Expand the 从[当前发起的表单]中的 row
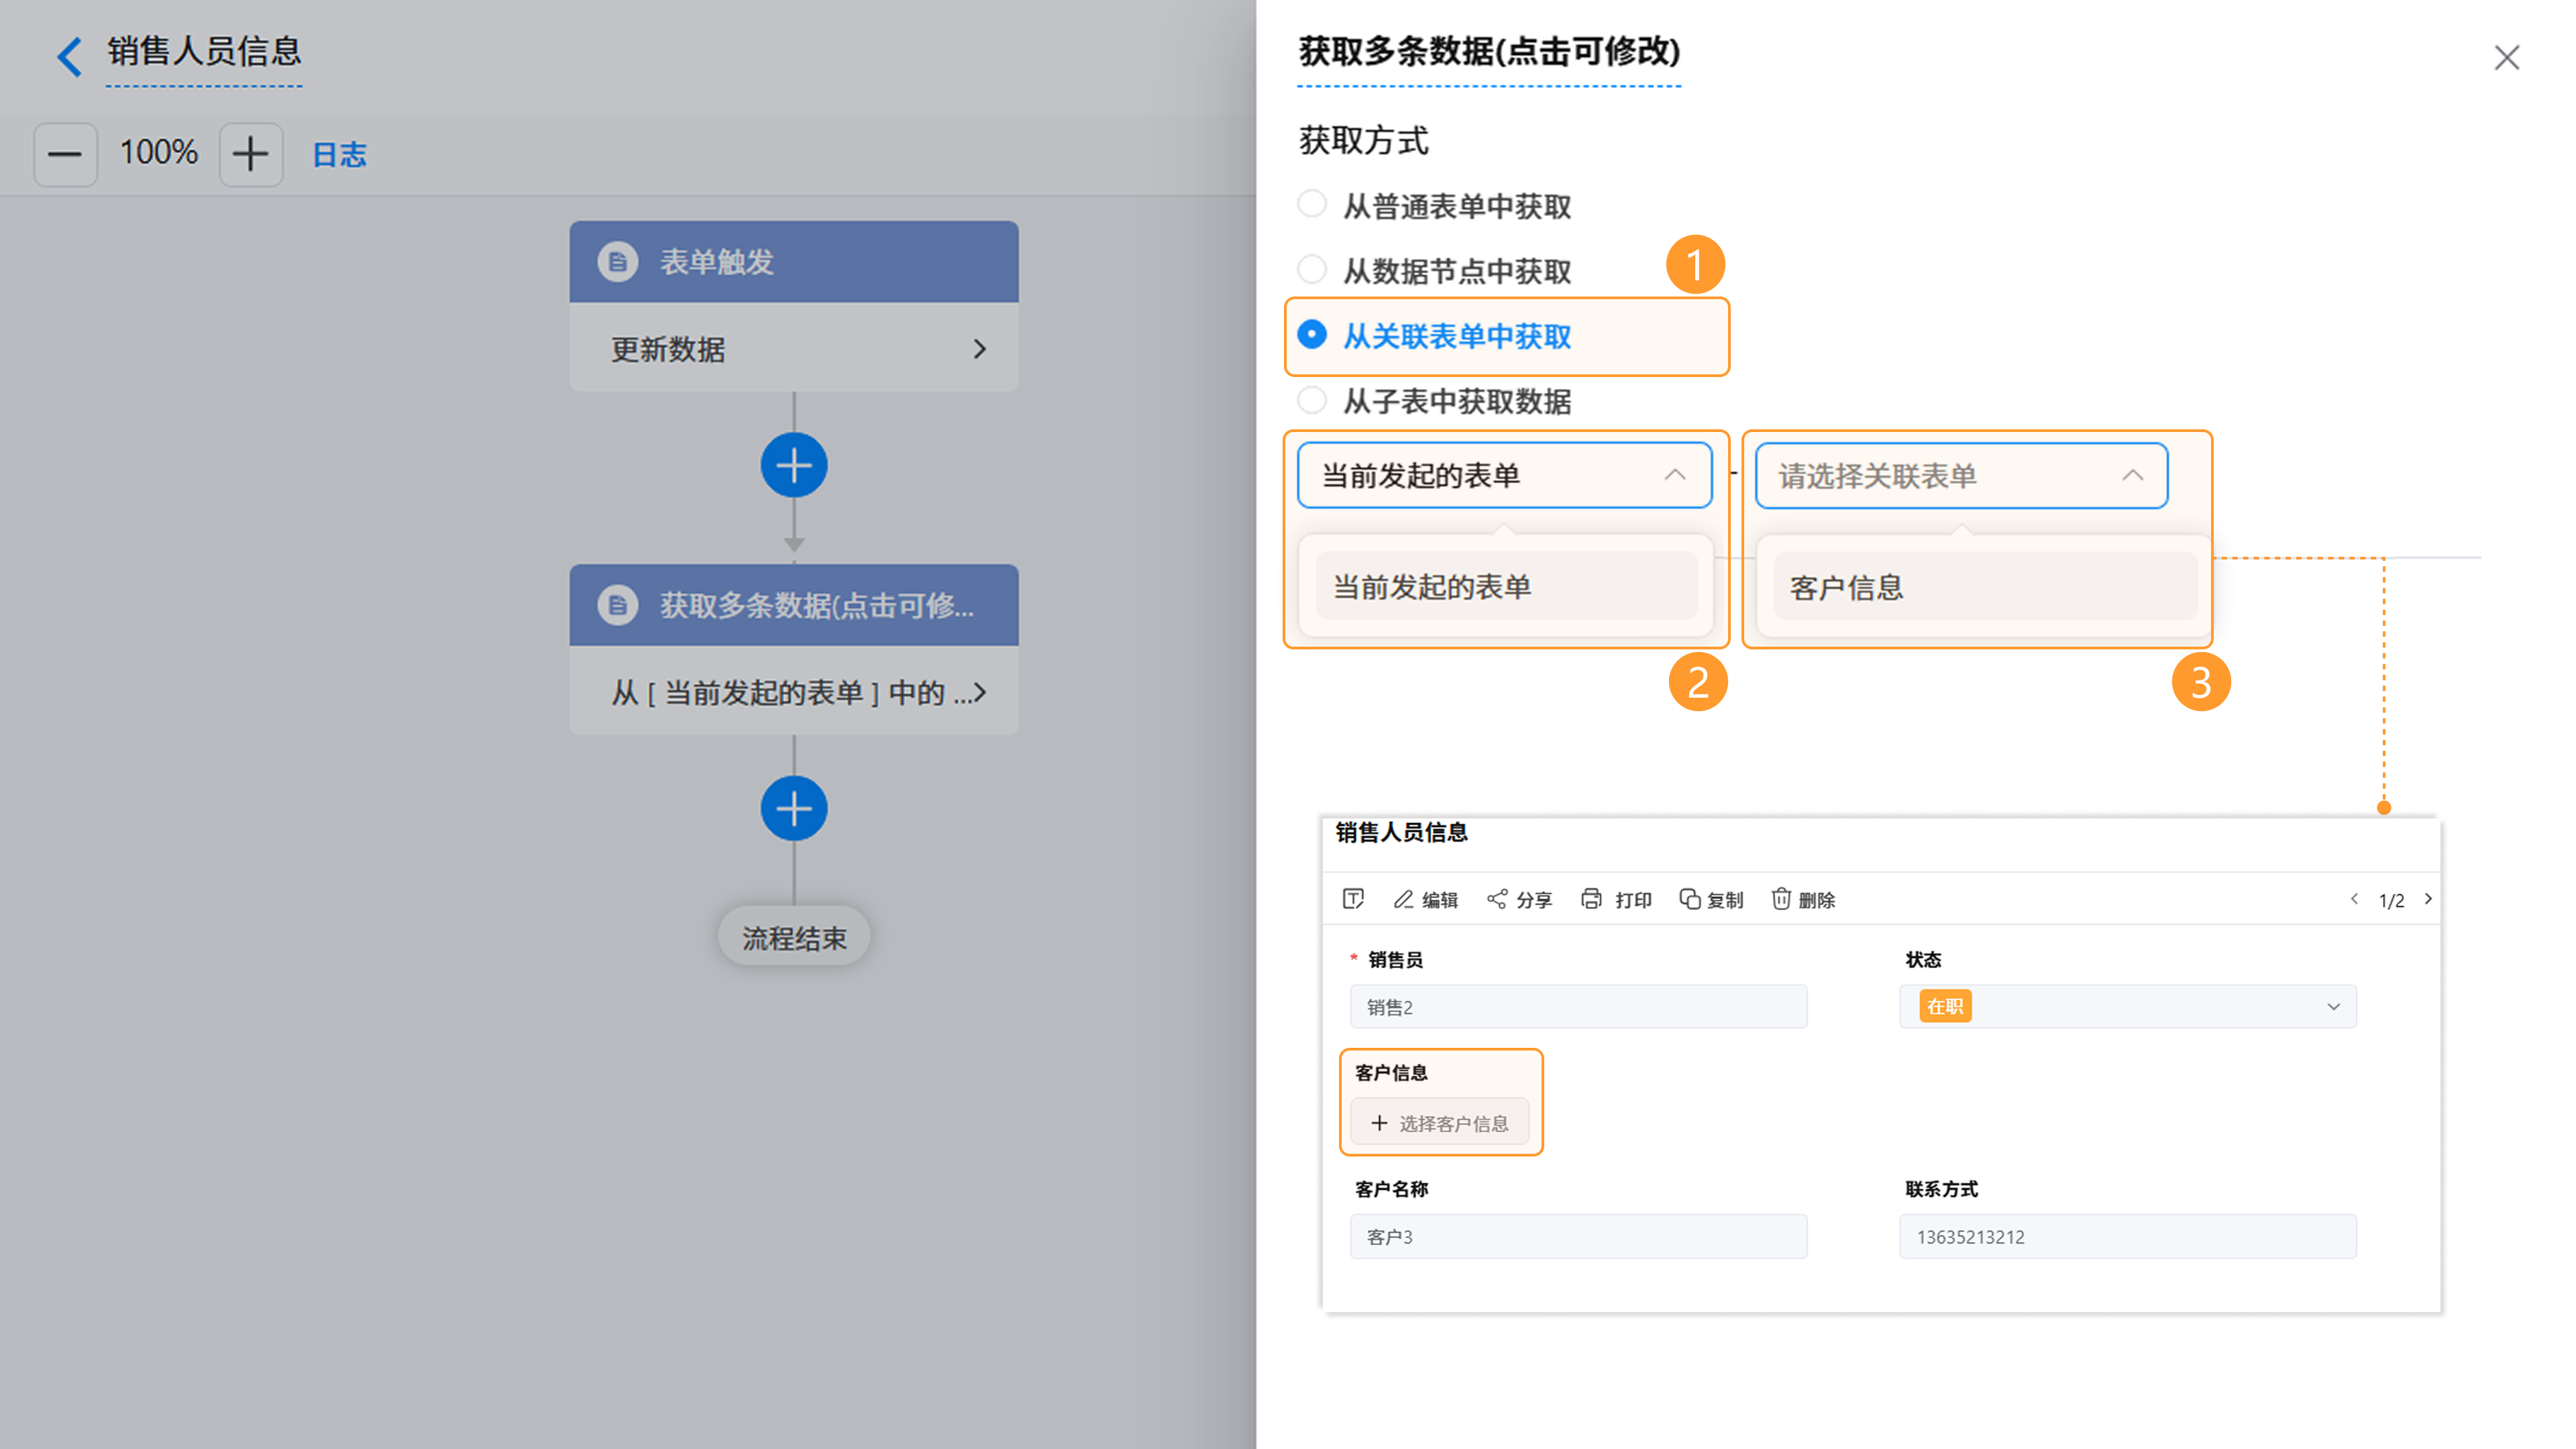Image resolution: width=2576 pixels, height=1449 pixels. 794,691
